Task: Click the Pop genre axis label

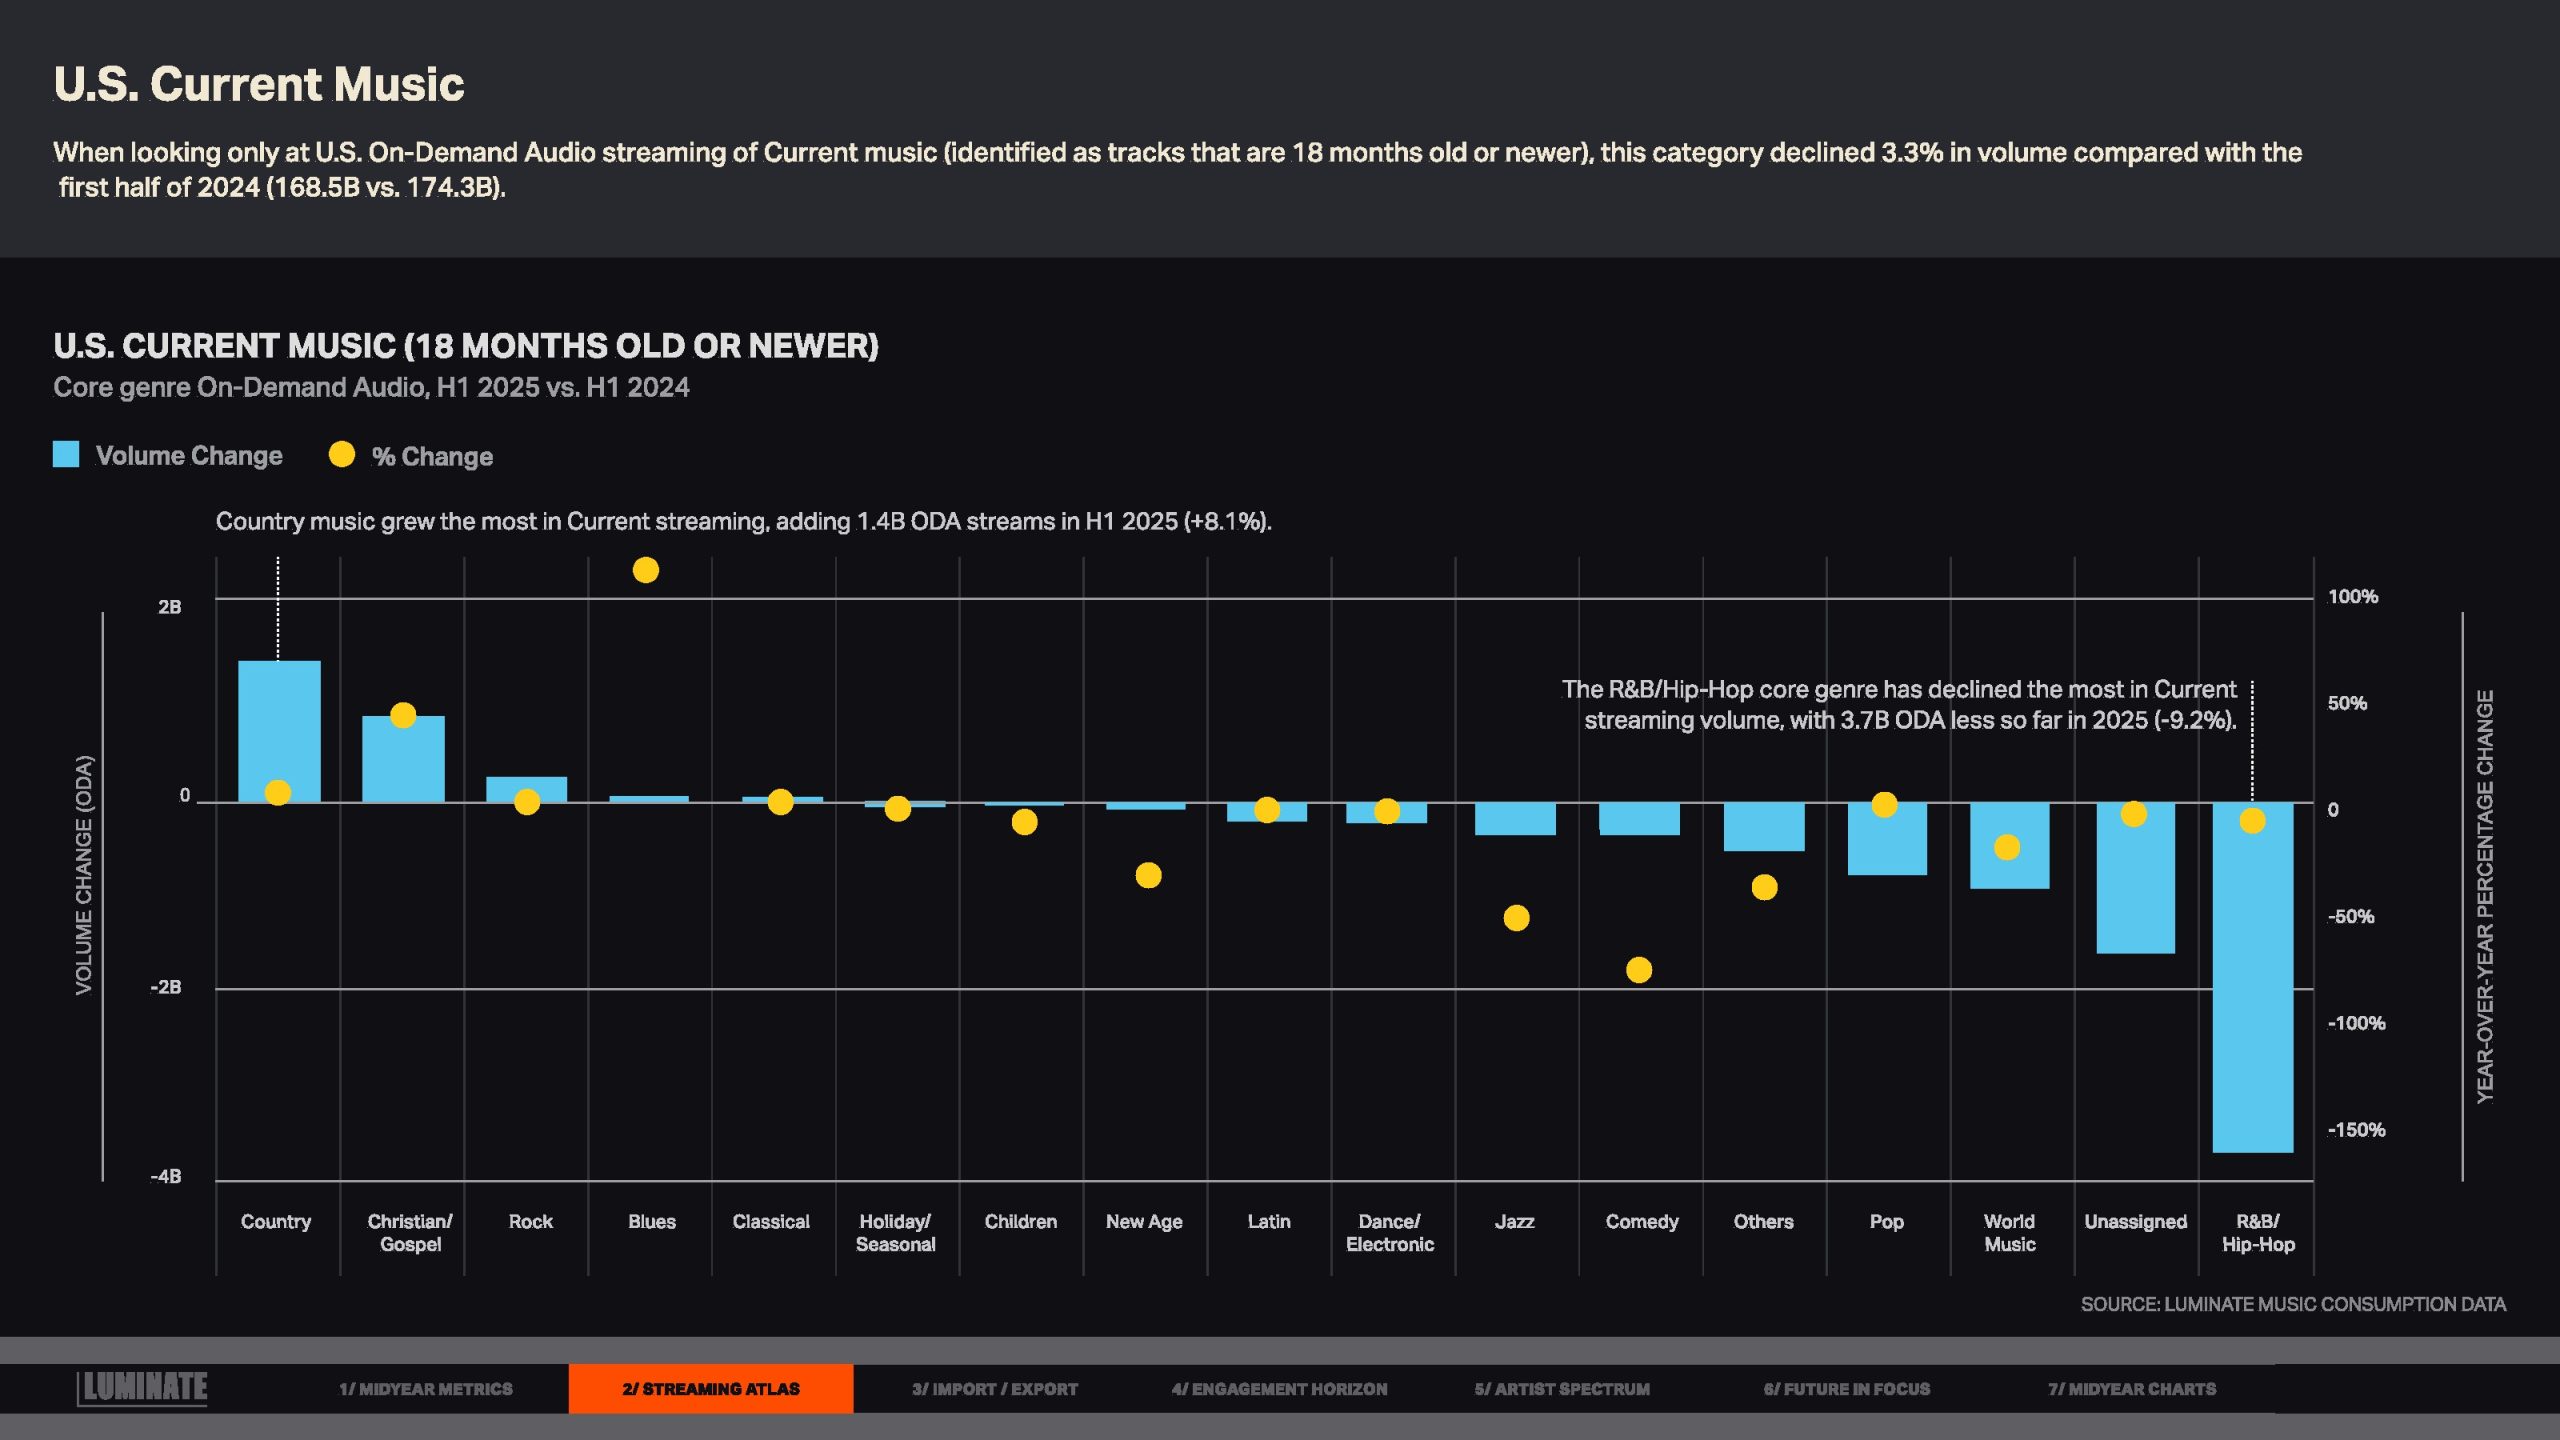Action: 1886,1222
